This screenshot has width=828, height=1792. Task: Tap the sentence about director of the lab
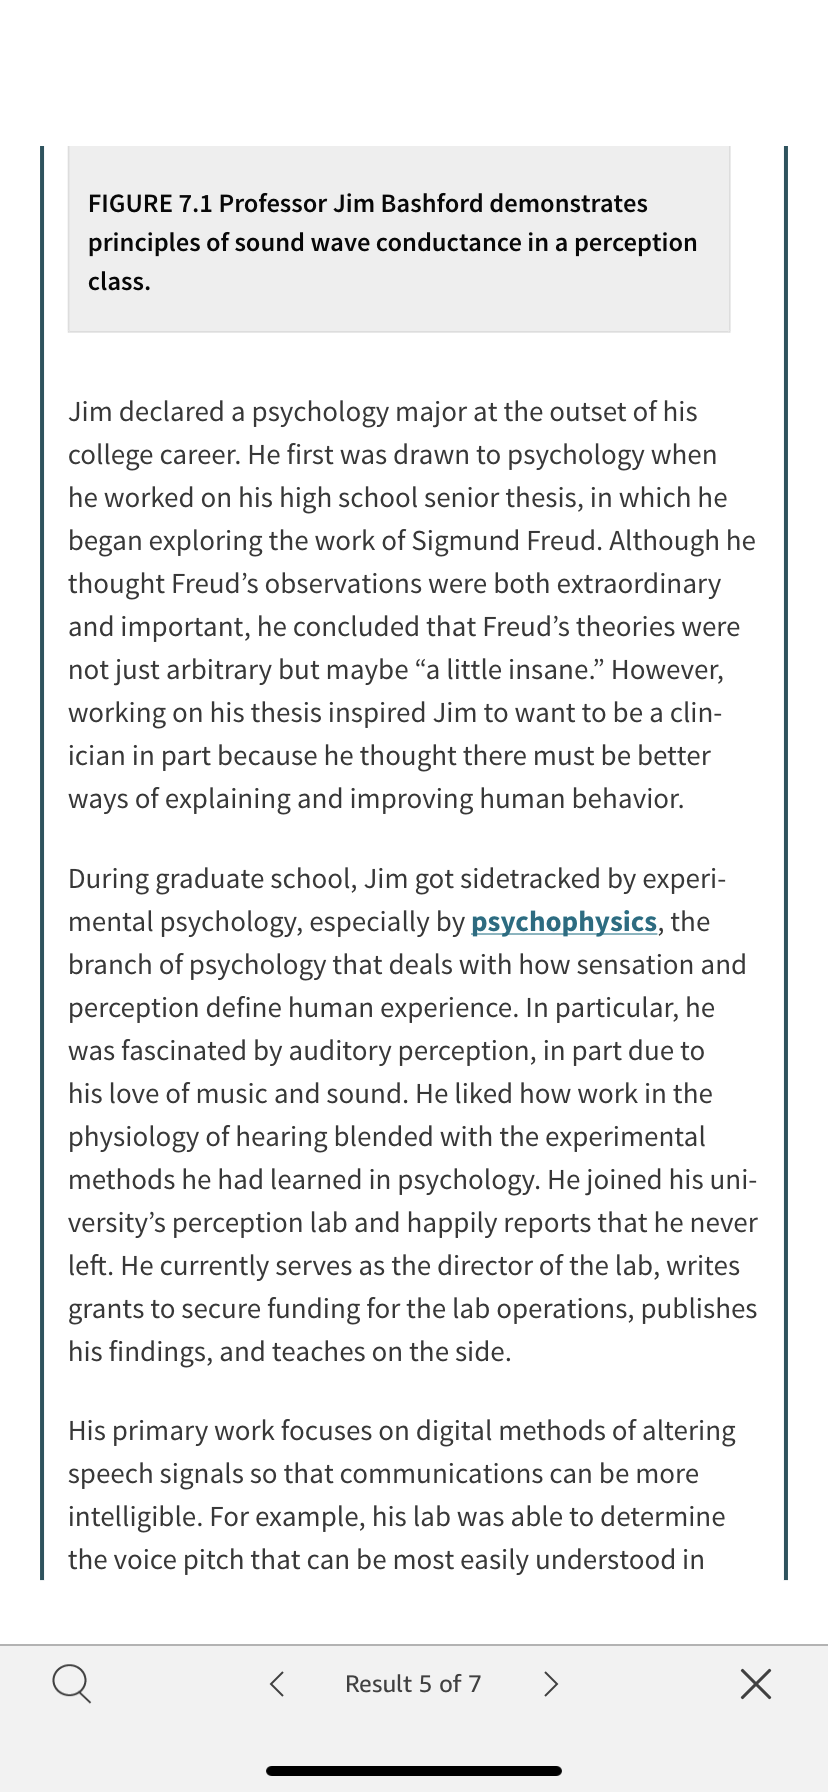pyautogui.click(x=406, y=1308)
